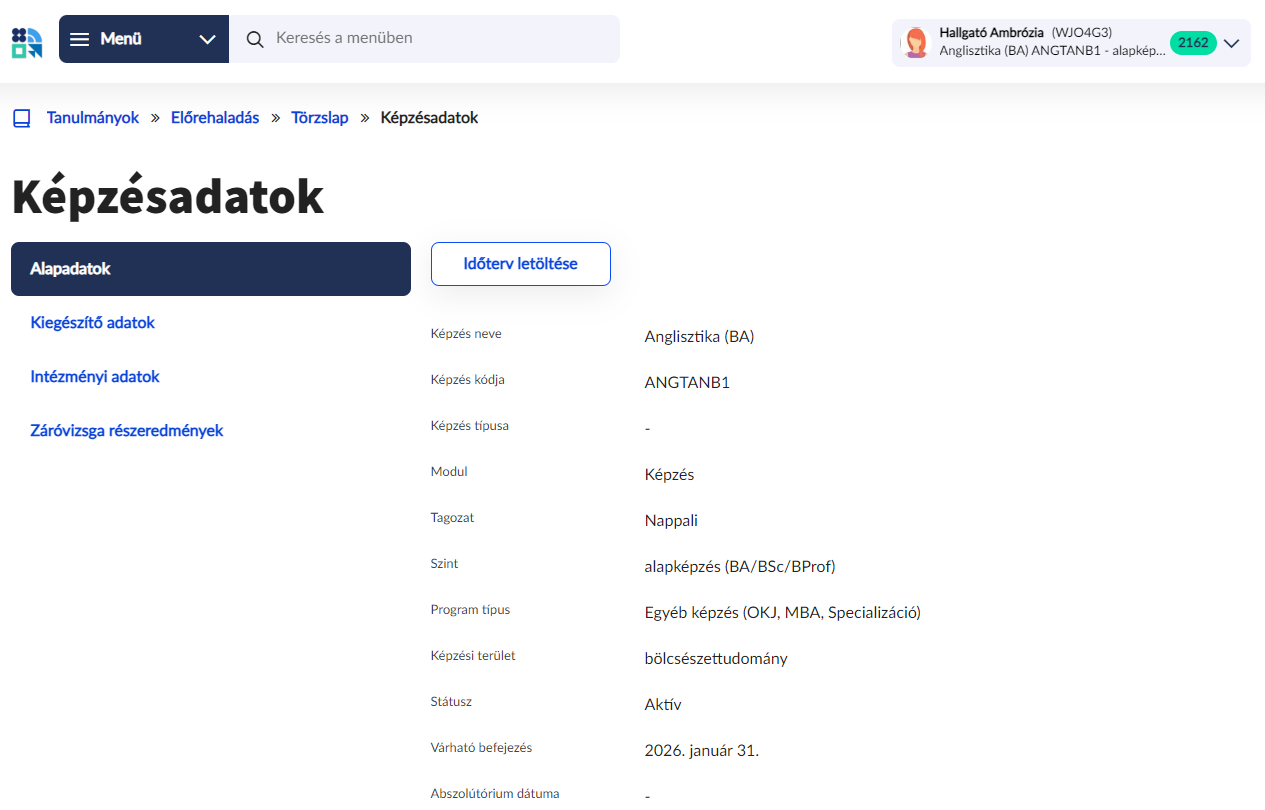The image size is (1265, 810).
Task: Switch to Kiegészítő adatok tab
Action: pyautogui.click(x=211, y=323)
